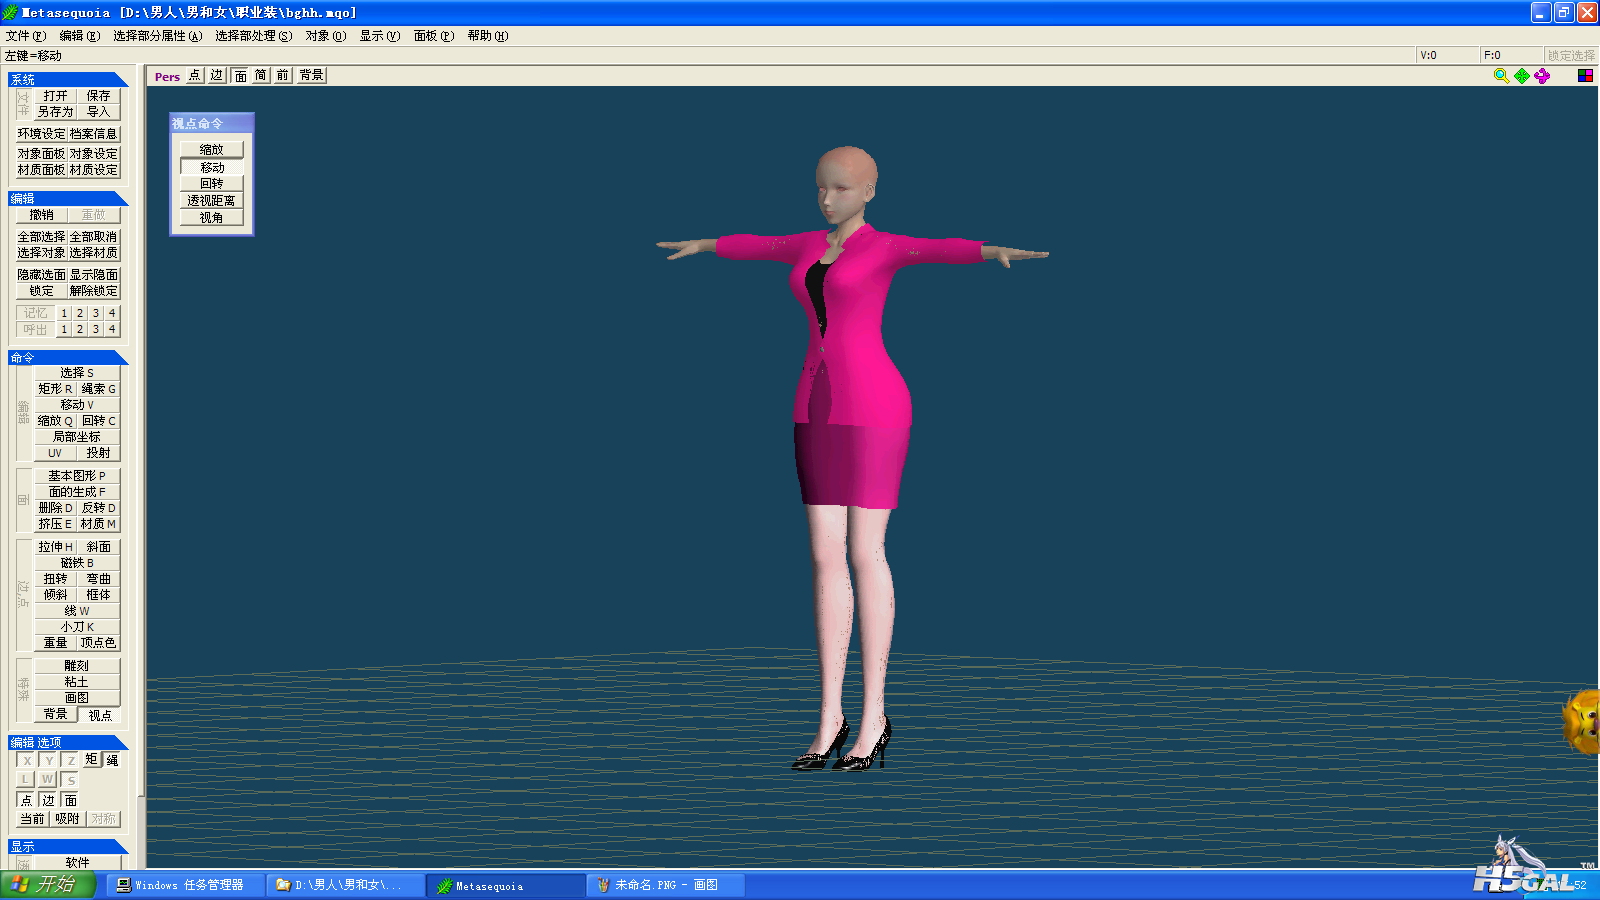Open the 选择部分属性 menu

pyautogui.click(x=157, y=36)
